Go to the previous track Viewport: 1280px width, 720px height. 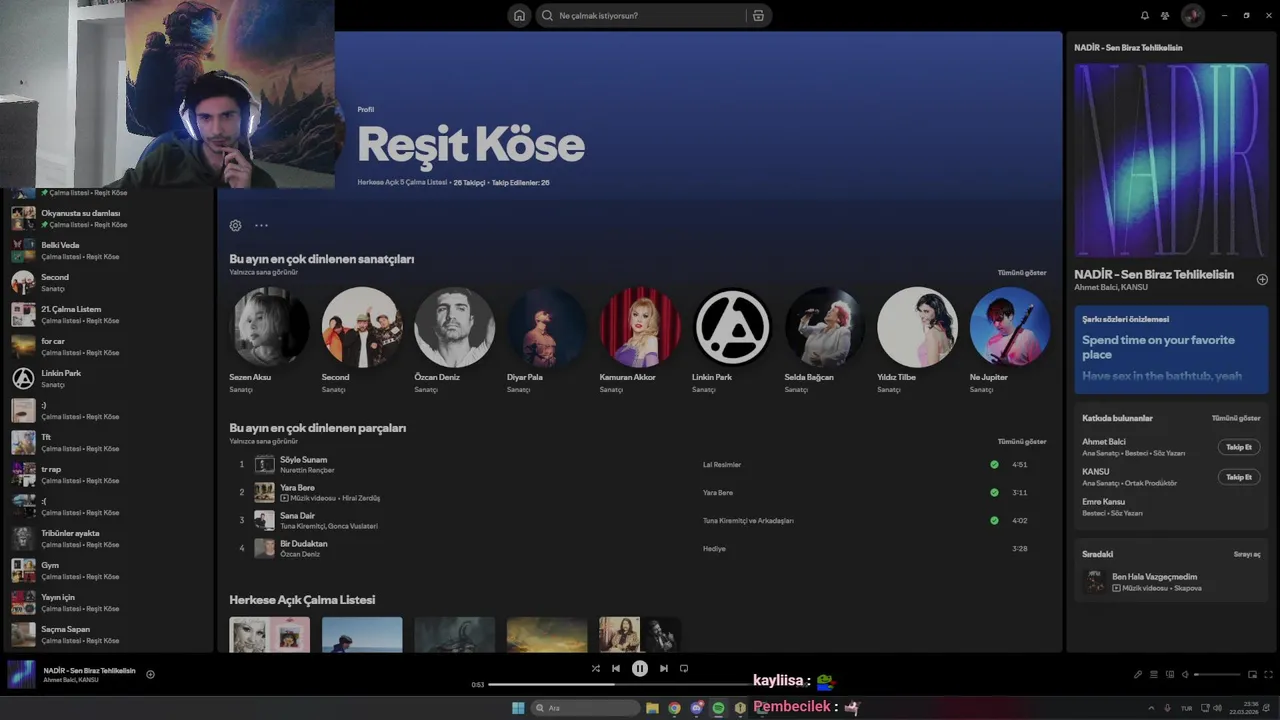pyautogui.click(x=616, y=669)
